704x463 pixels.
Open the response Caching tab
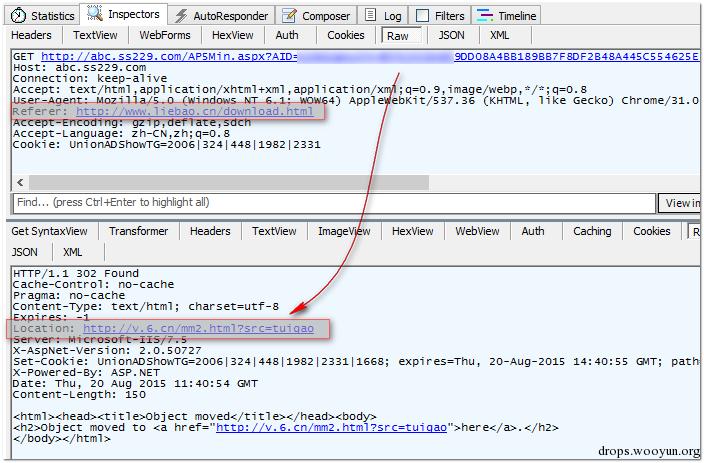[x=592, y=231]
